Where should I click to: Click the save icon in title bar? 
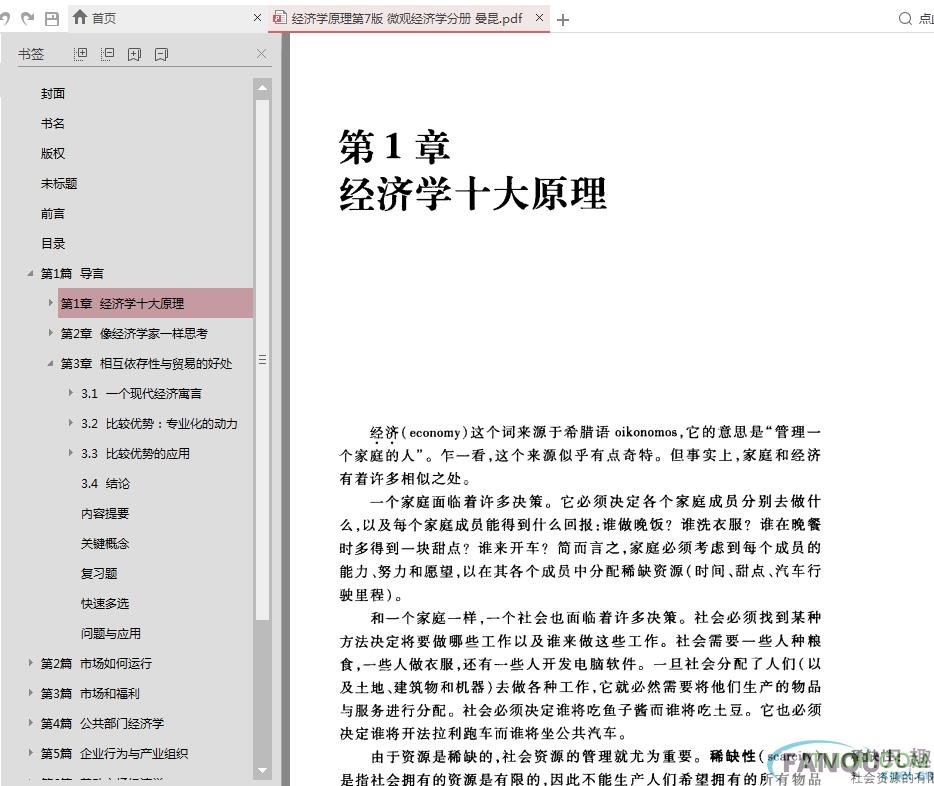coord(51,18)
